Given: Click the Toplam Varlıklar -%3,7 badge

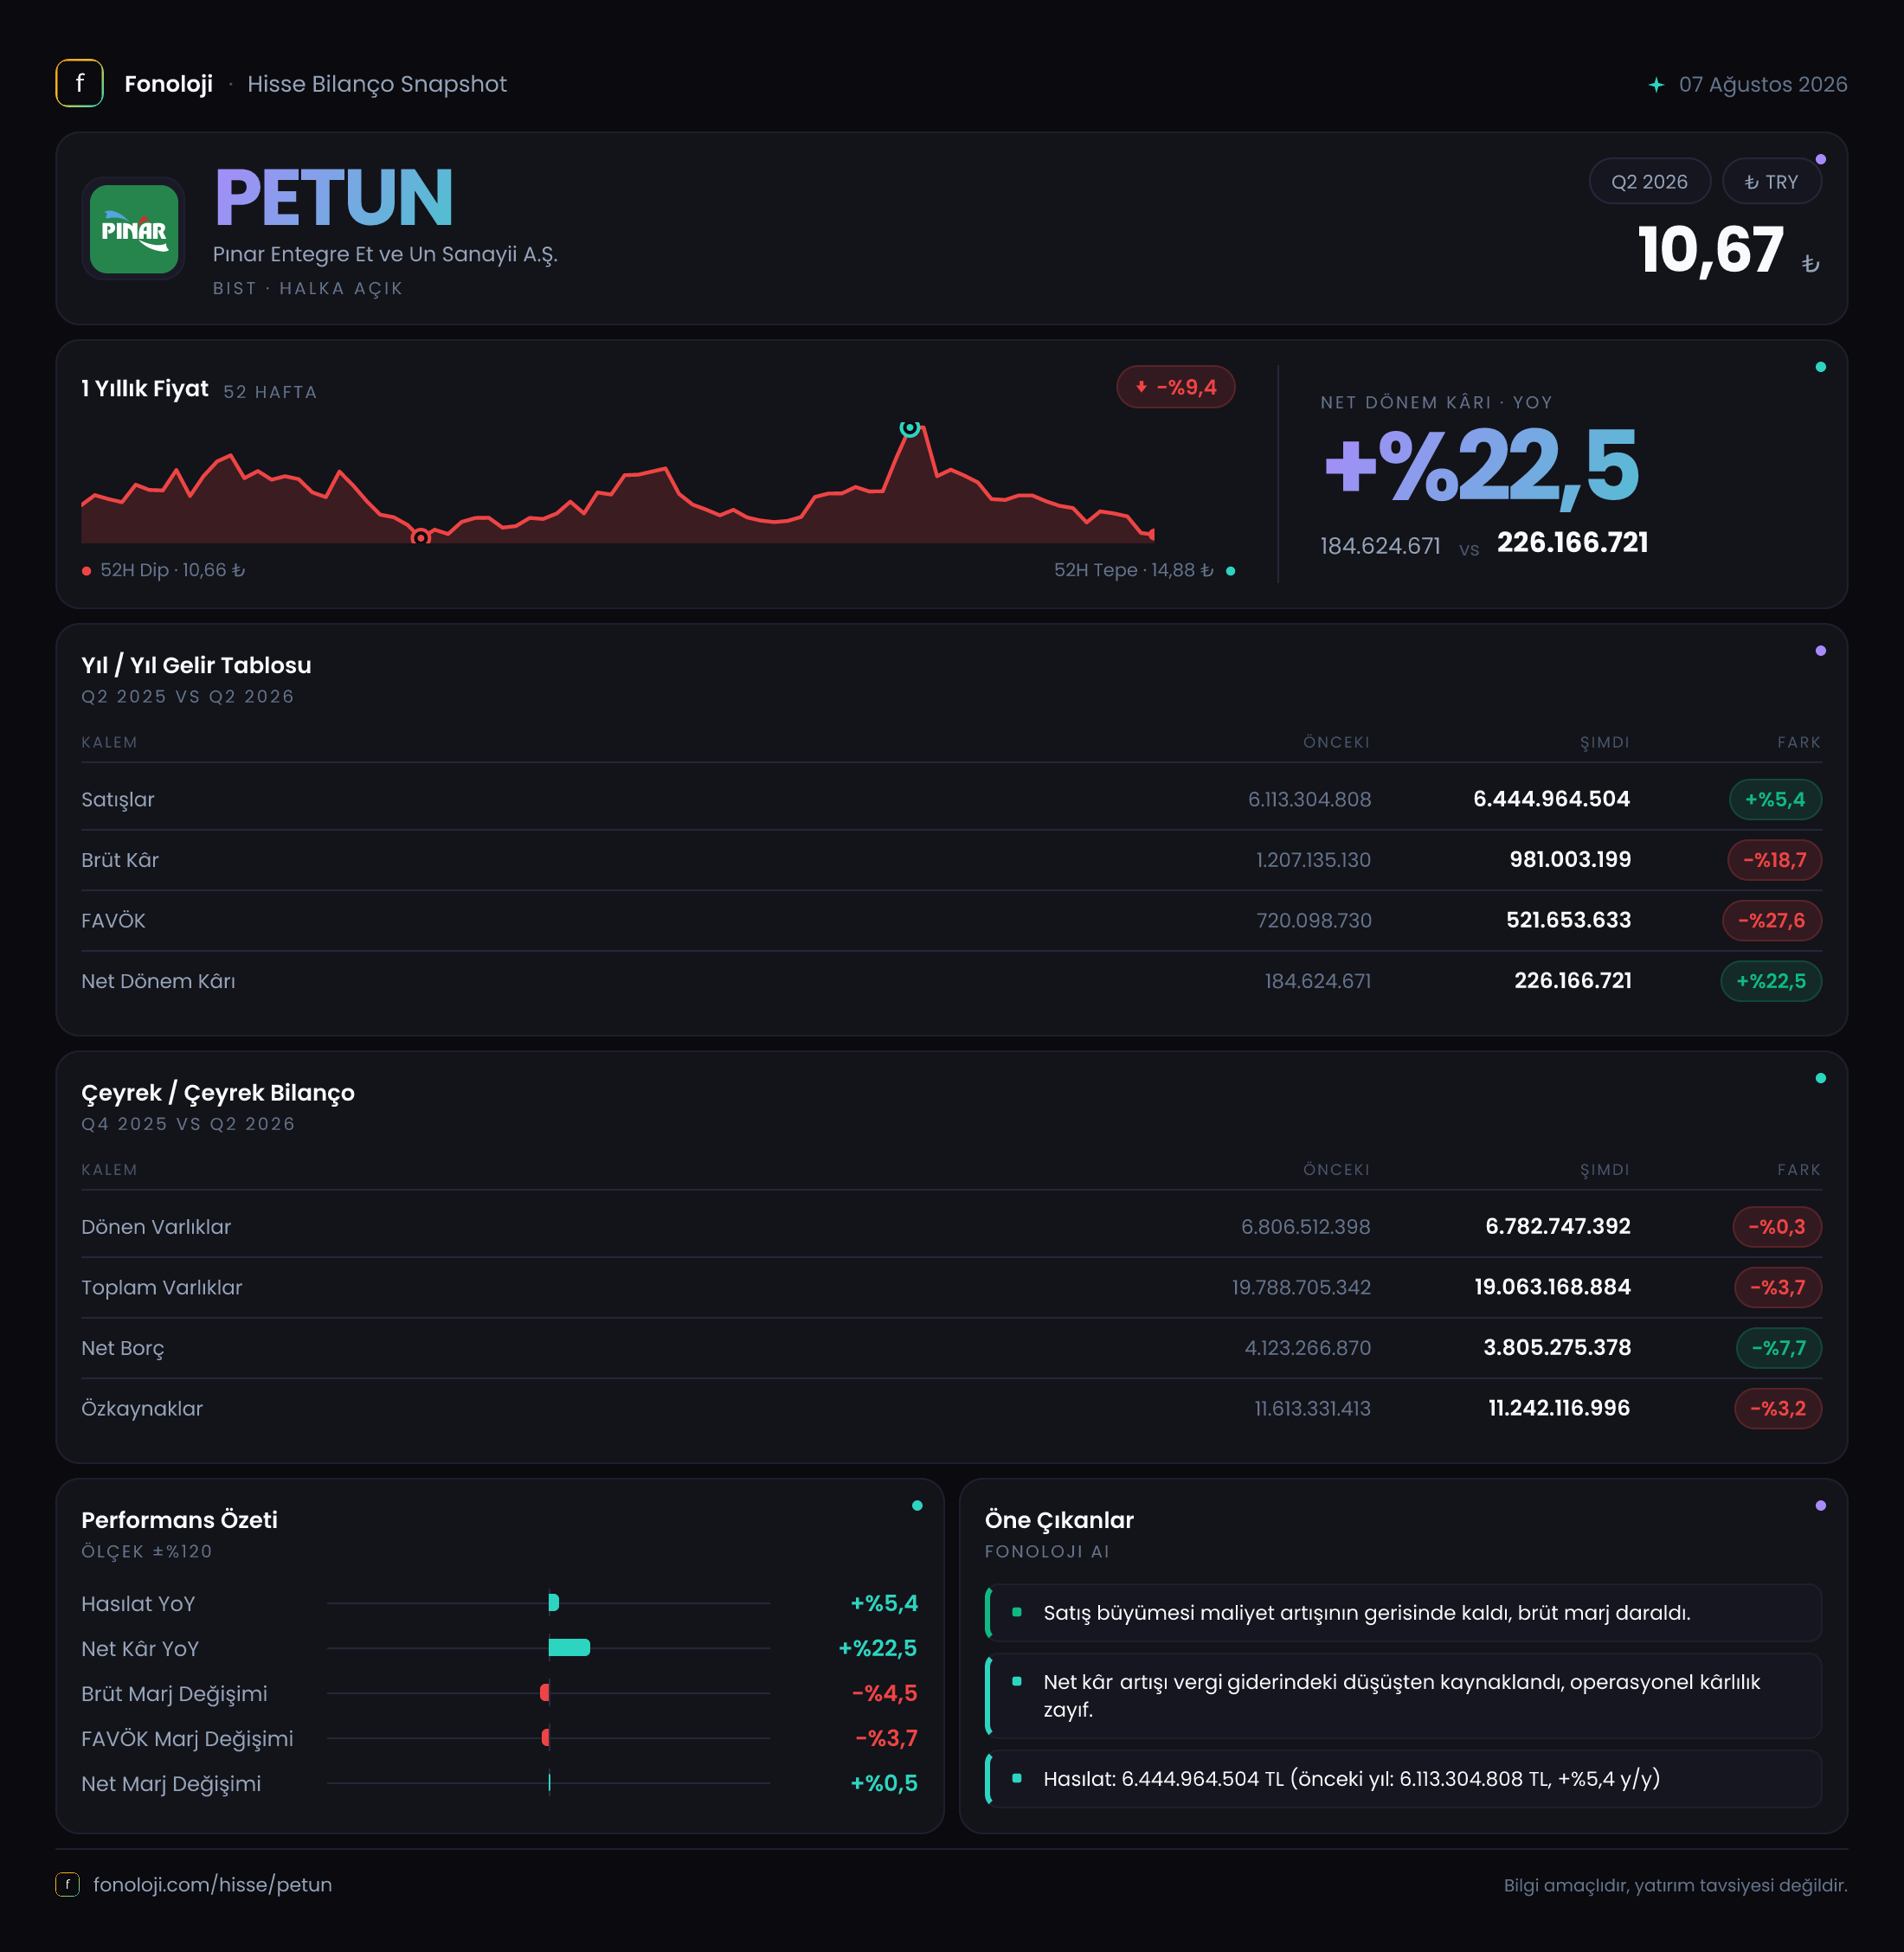Looking at the screenshot, I should coord(1777,1287).
